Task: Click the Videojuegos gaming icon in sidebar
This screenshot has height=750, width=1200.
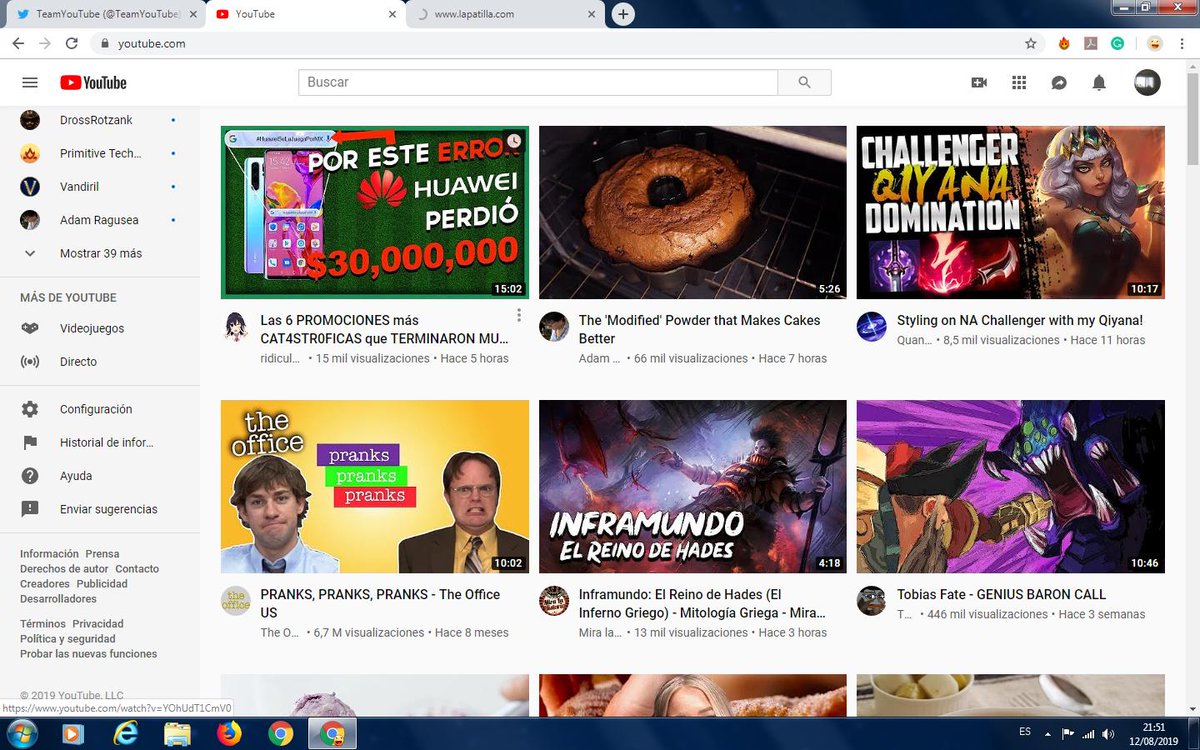Action: 30,328
